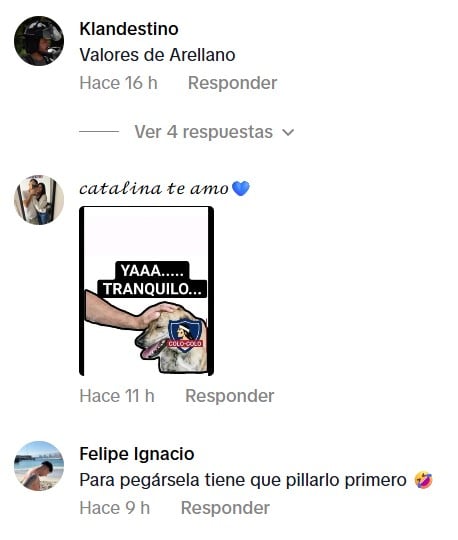This screenshot has width=458, height=540.
Task: Click the Colo-Colo badge in the meme
Action: pos(186,335)
